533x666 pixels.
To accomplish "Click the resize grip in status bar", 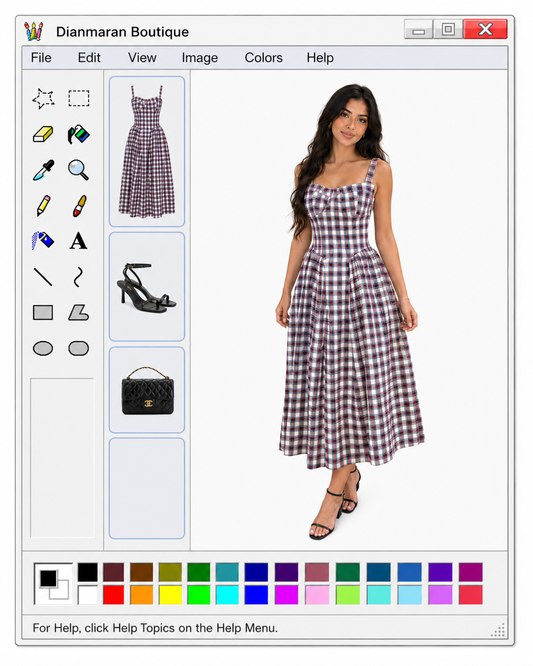I will point(498,630).
